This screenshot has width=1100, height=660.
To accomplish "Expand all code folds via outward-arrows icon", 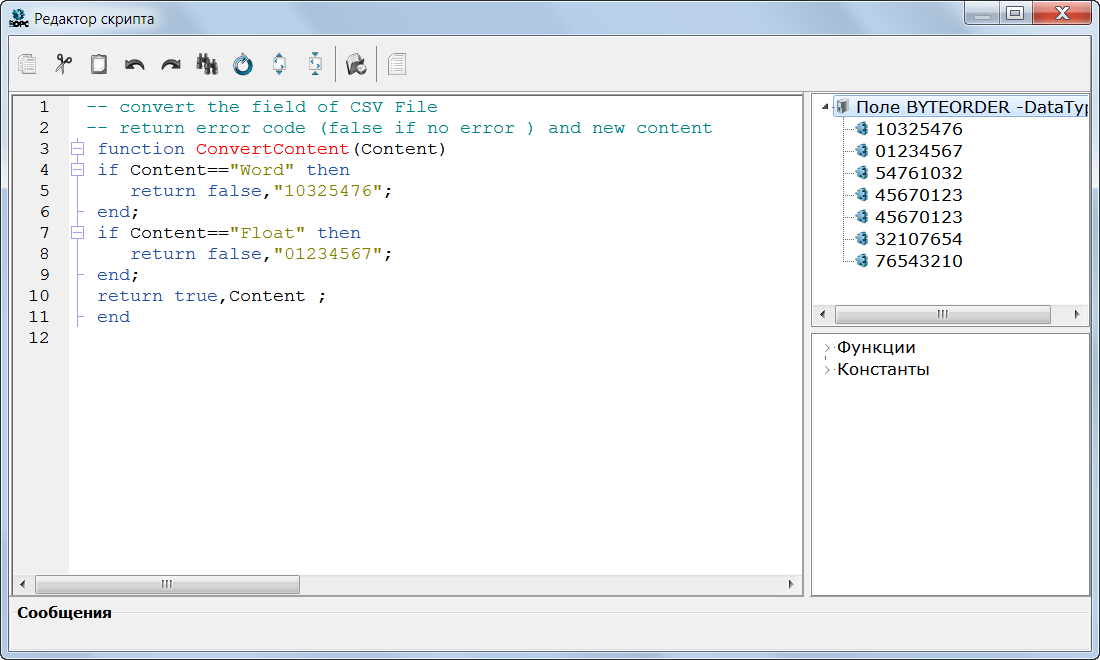I will [279, 65].
